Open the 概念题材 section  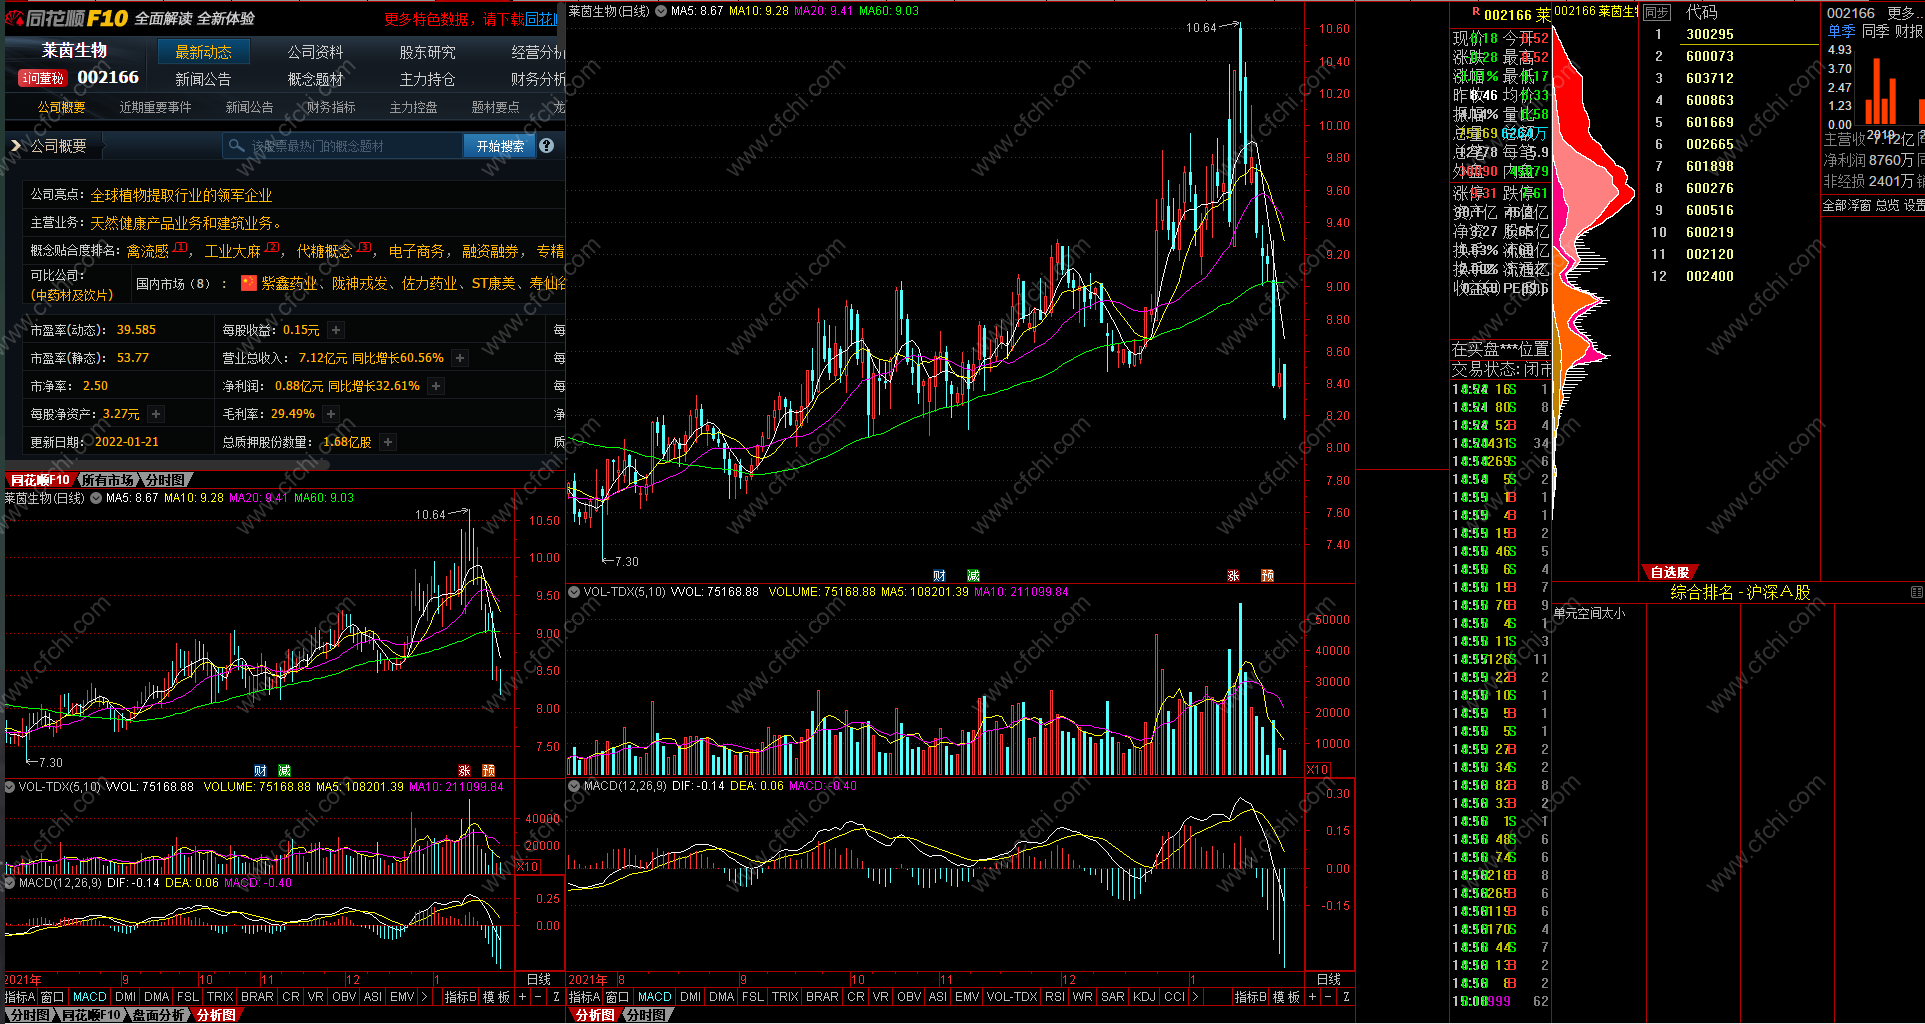pos(315,79)
